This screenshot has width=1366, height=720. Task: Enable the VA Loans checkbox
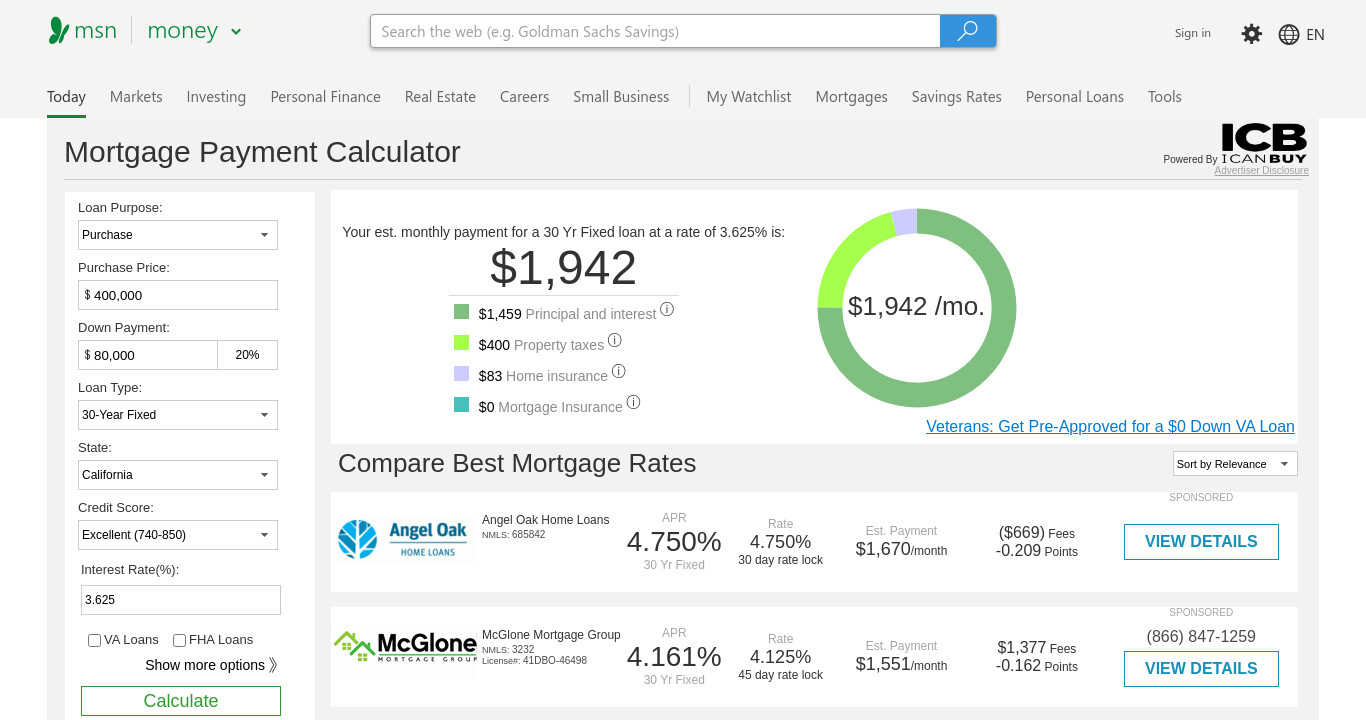click(x=94, y=640)
